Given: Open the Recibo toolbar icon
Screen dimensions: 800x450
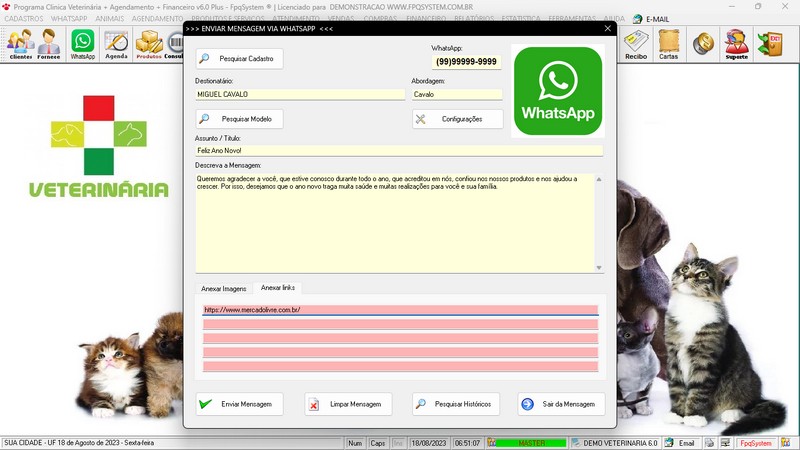Looking at the screenshot, I should click(x=635, y=43).
